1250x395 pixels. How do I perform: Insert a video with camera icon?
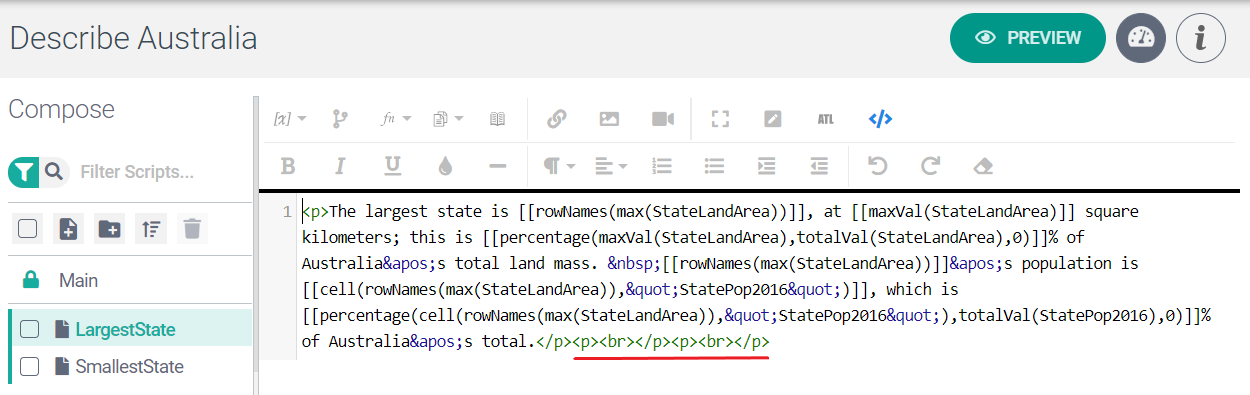pyautogui.click(x=663, y=119)
